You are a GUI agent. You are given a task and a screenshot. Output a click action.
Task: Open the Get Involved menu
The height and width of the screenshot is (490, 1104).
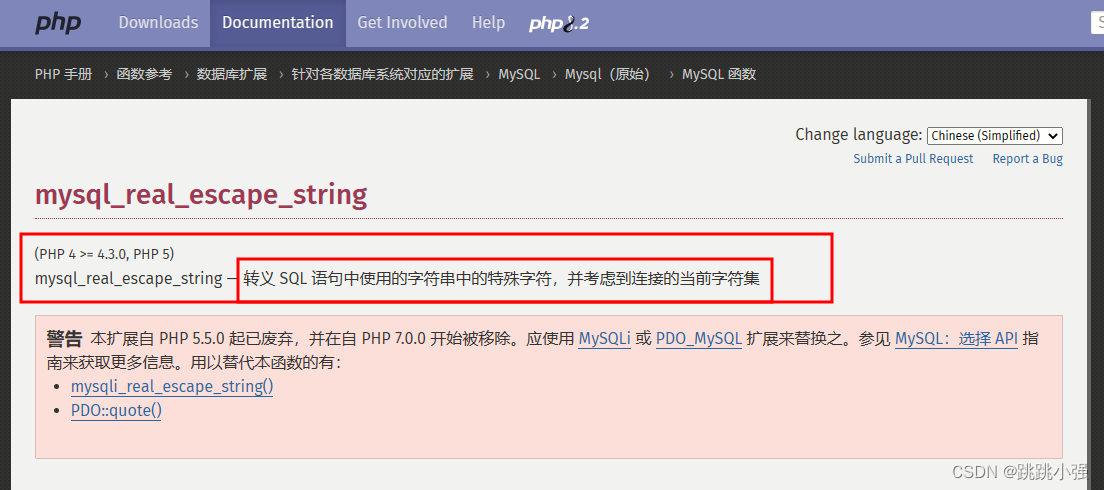coord(402,23)
